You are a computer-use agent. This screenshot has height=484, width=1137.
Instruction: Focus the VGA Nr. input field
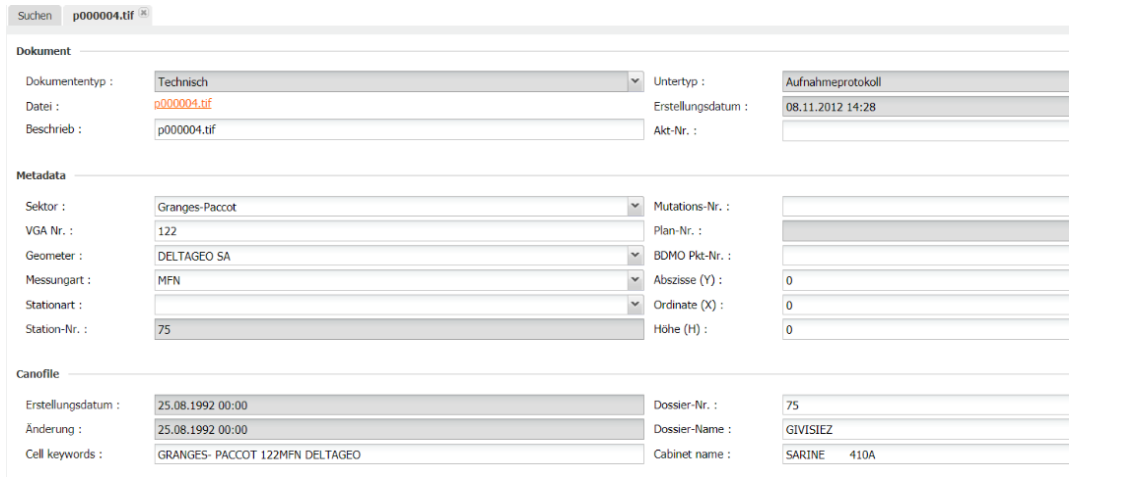tap(398, 231)
